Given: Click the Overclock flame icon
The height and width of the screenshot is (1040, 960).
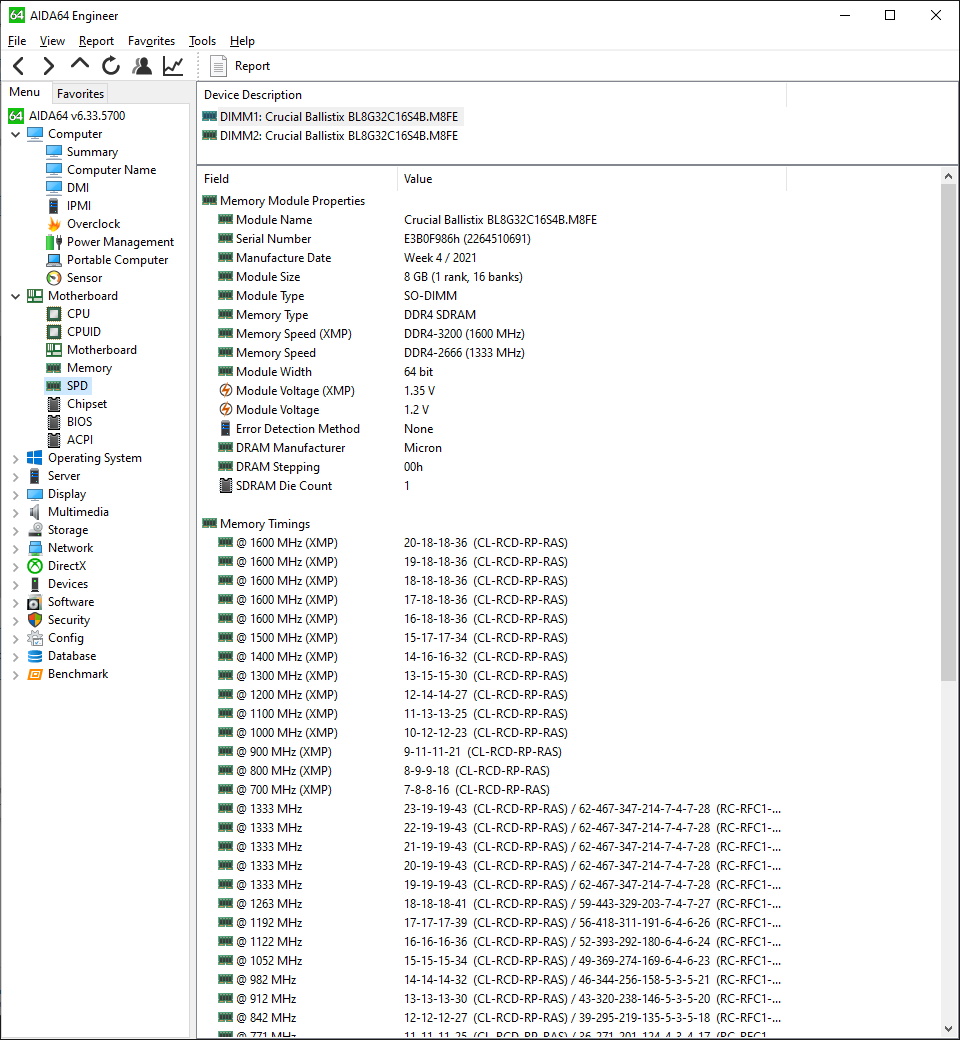Looking at the screenshot, I should click(x=54, y=224).
